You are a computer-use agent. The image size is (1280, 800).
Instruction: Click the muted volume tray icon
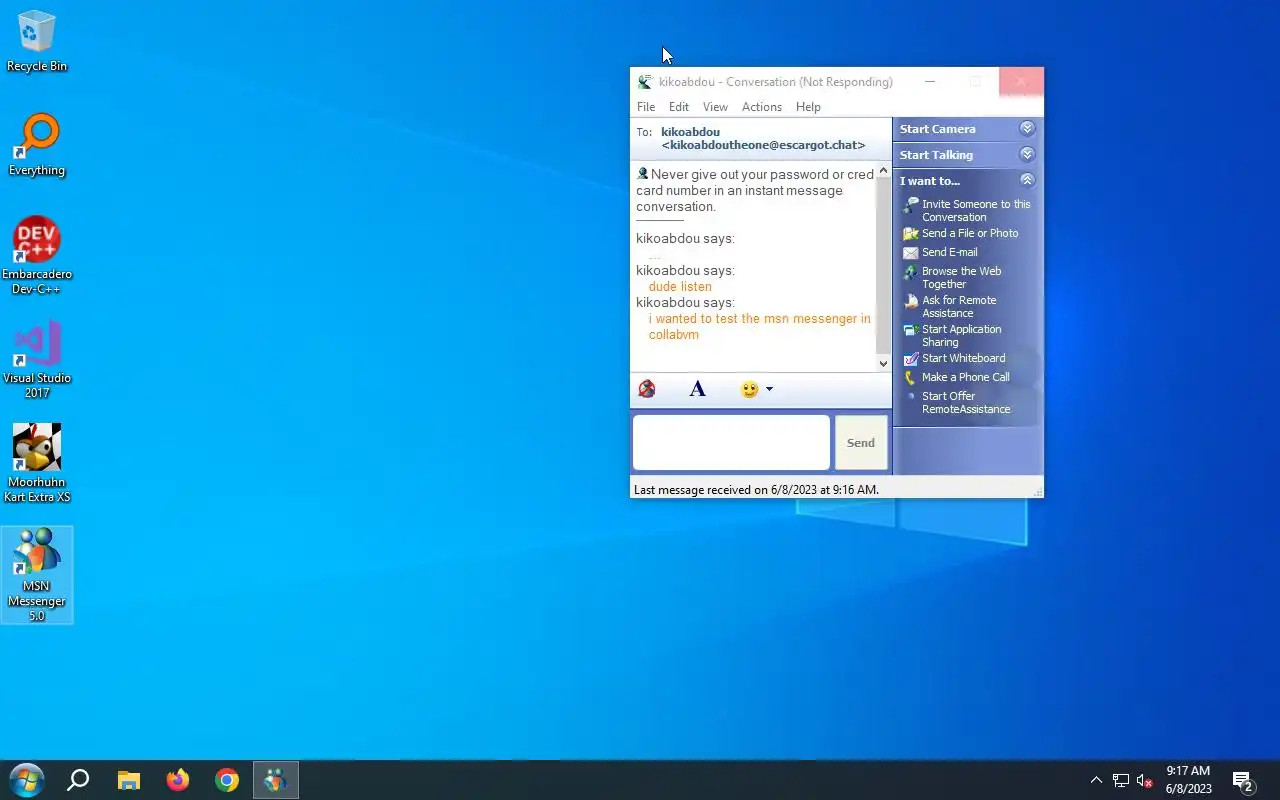pos(1145,780)
